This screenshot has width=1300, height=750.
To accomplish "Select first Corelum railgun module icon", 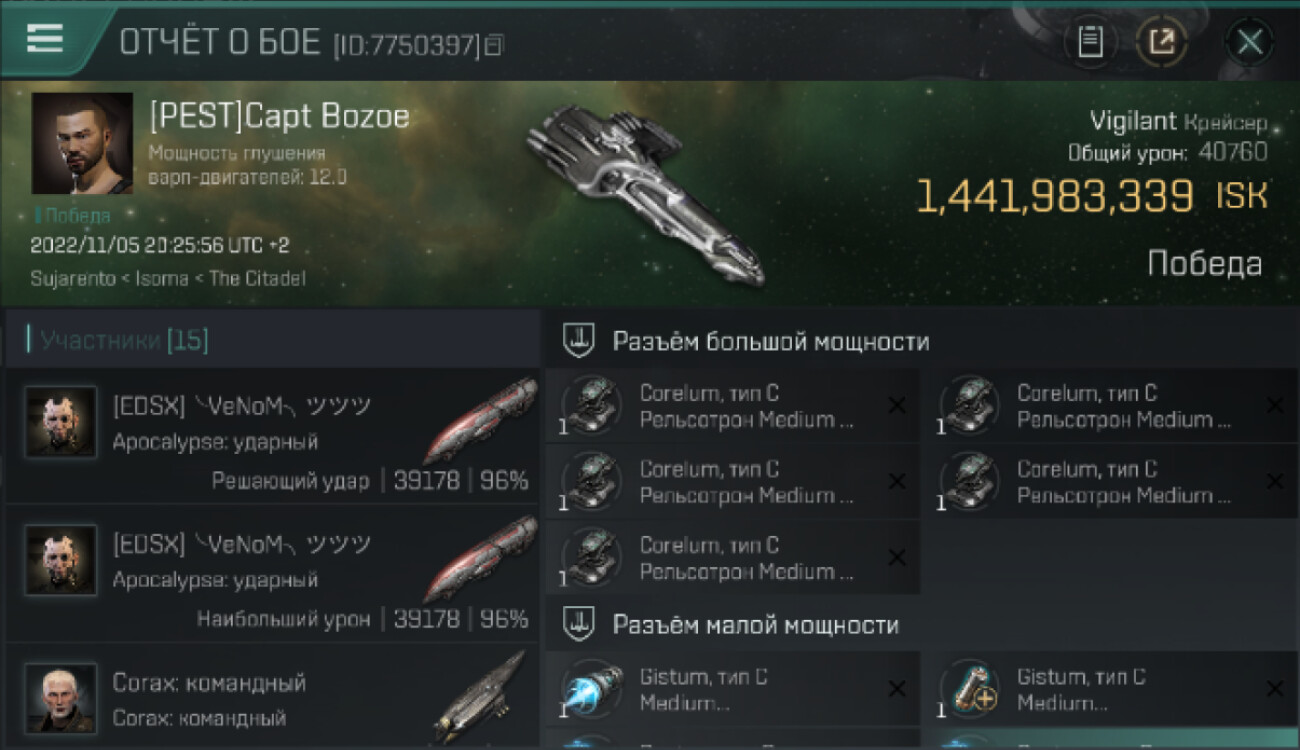I will click(591, 405).
